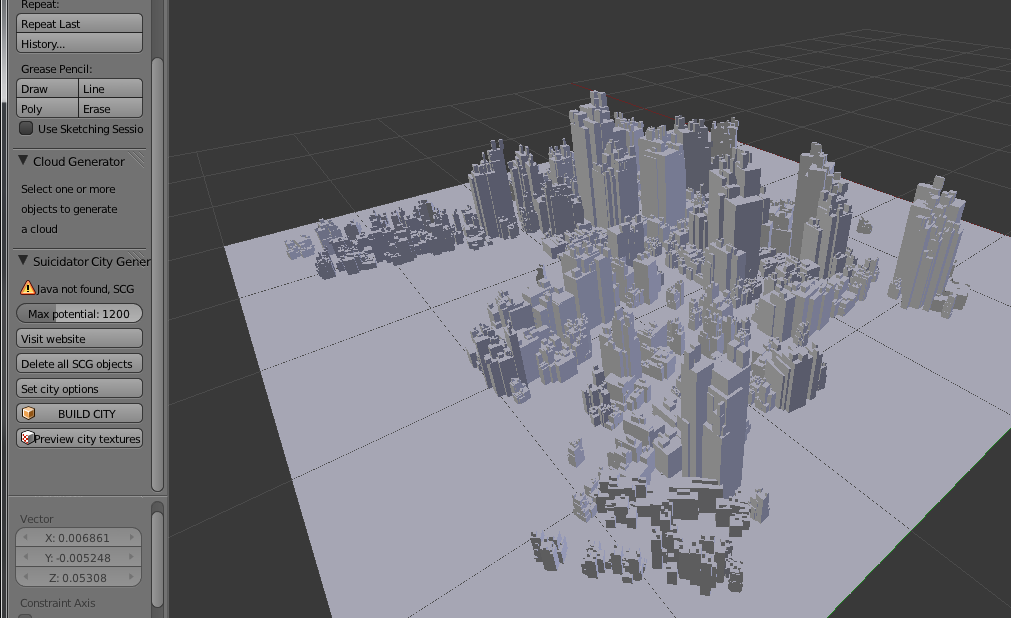Collapse the Suicidator City Generator panel
Screen dimensions: 1011x618
coord(23,261)
